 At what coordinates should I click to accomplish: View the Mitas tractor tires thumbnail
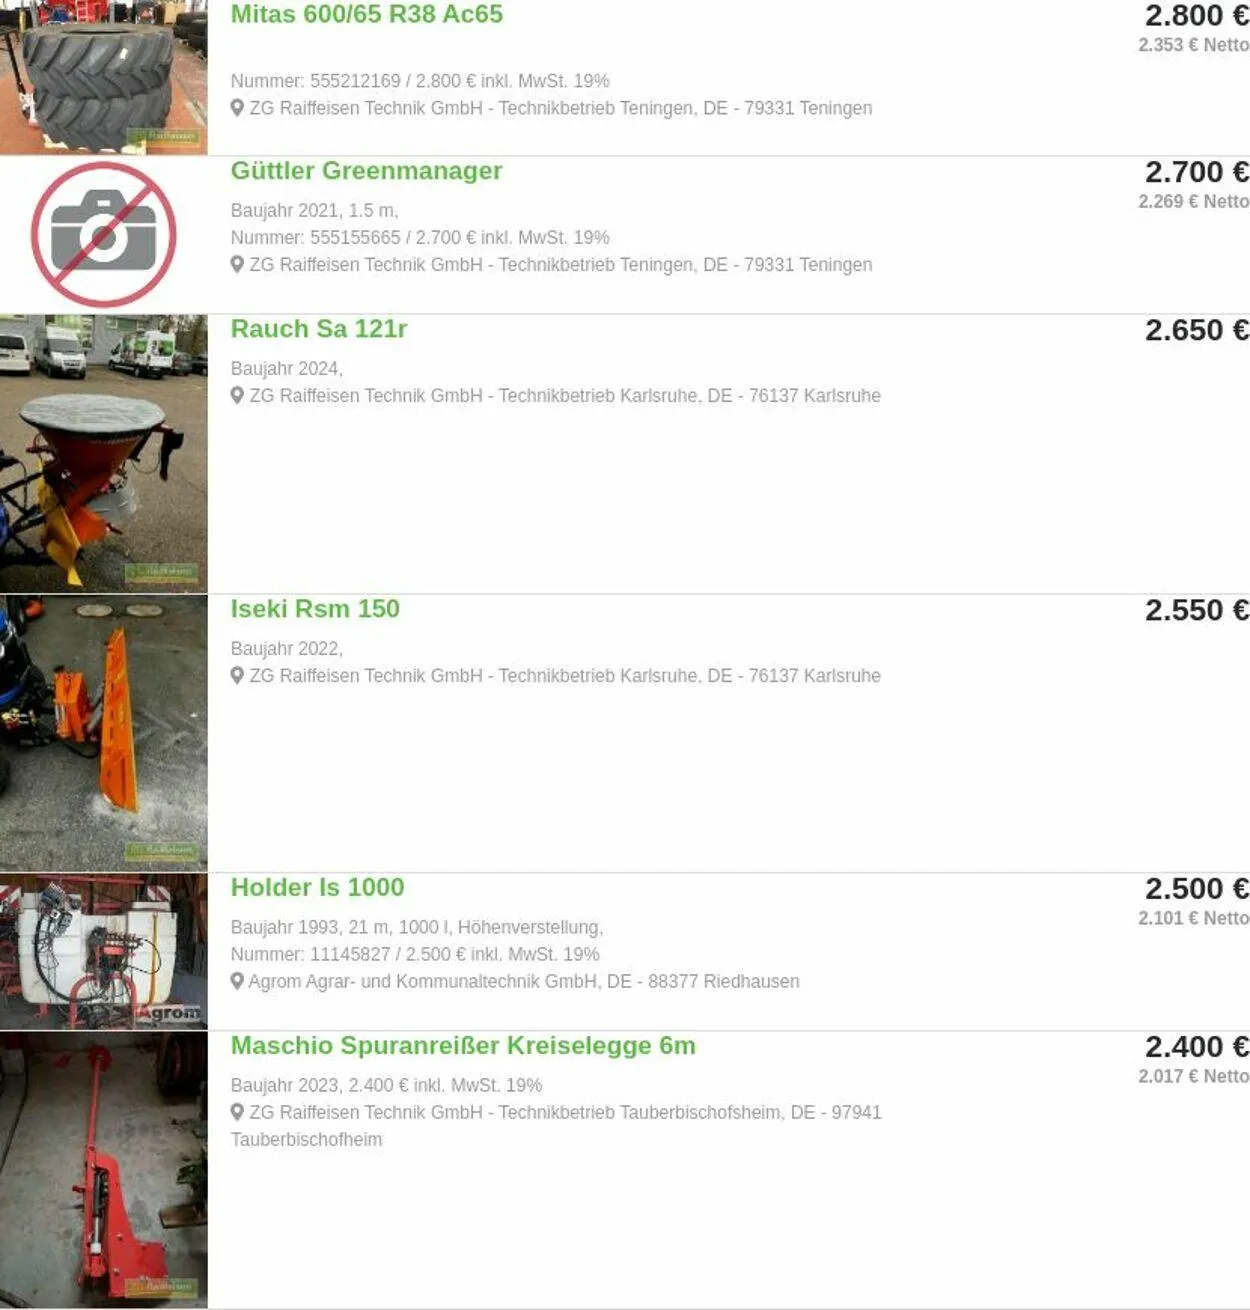pos(103,77)
